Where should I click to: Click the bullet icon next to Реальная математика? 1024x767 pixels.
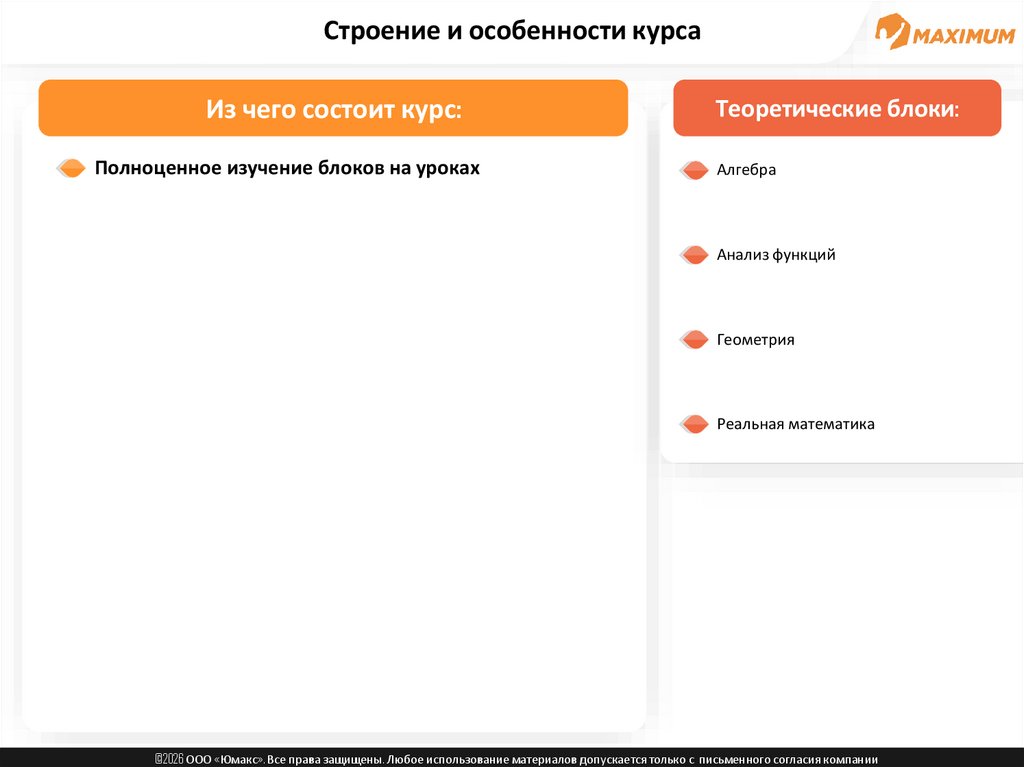point(694,424)
